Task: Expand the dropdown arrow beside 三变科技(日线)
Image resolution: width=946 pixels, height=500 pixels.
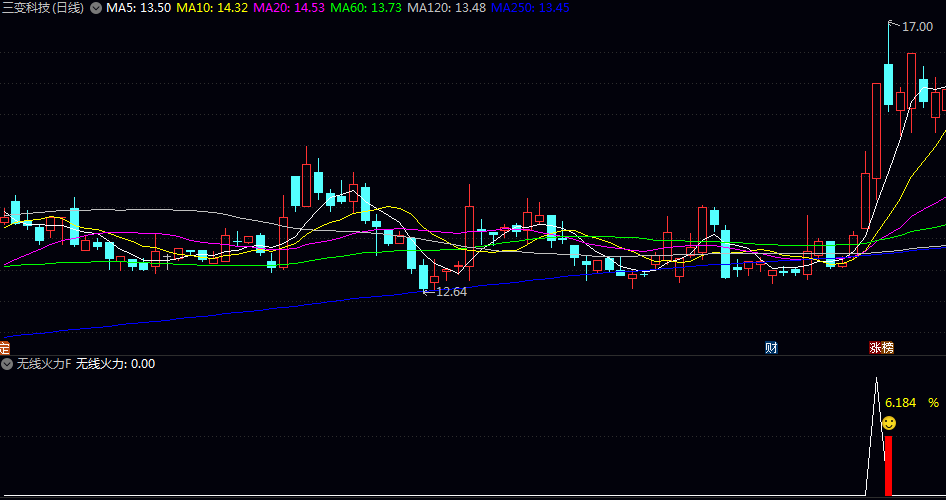Action: 96,8
